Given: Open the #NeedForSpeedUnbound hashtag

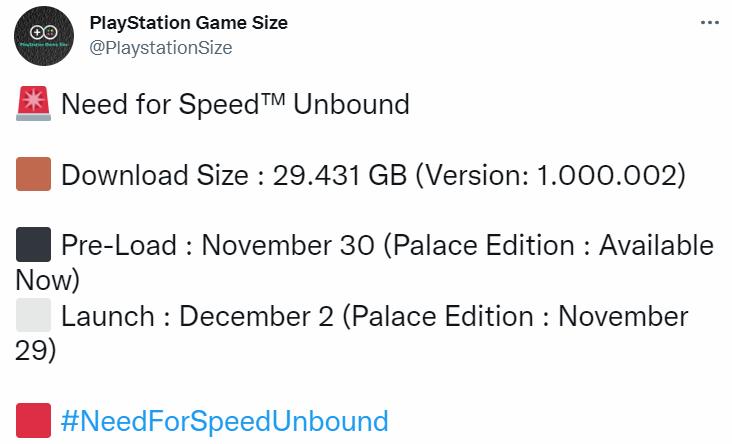Looking at the screenshot, I should coord(224,419).
